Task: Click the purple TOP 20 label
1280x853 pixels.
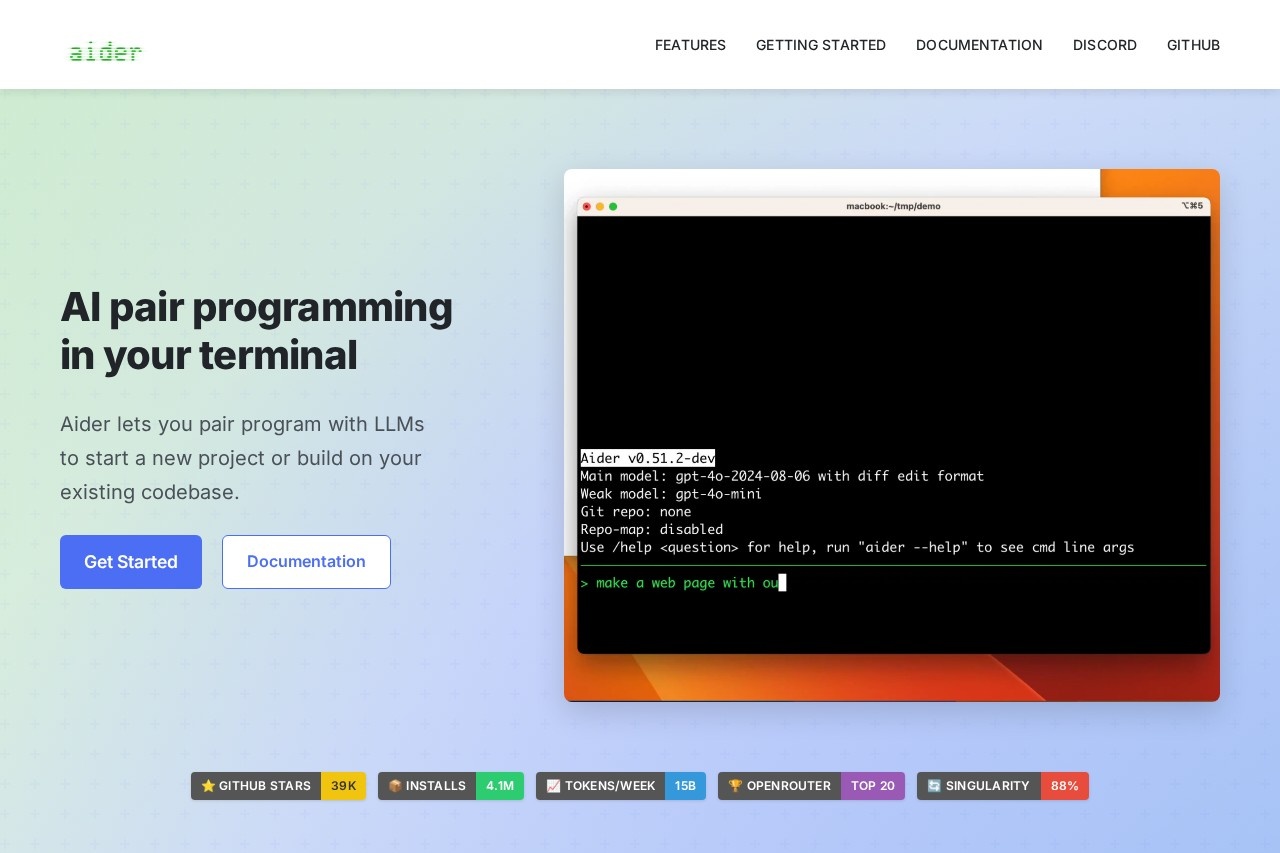Action: tap(872, 786)
